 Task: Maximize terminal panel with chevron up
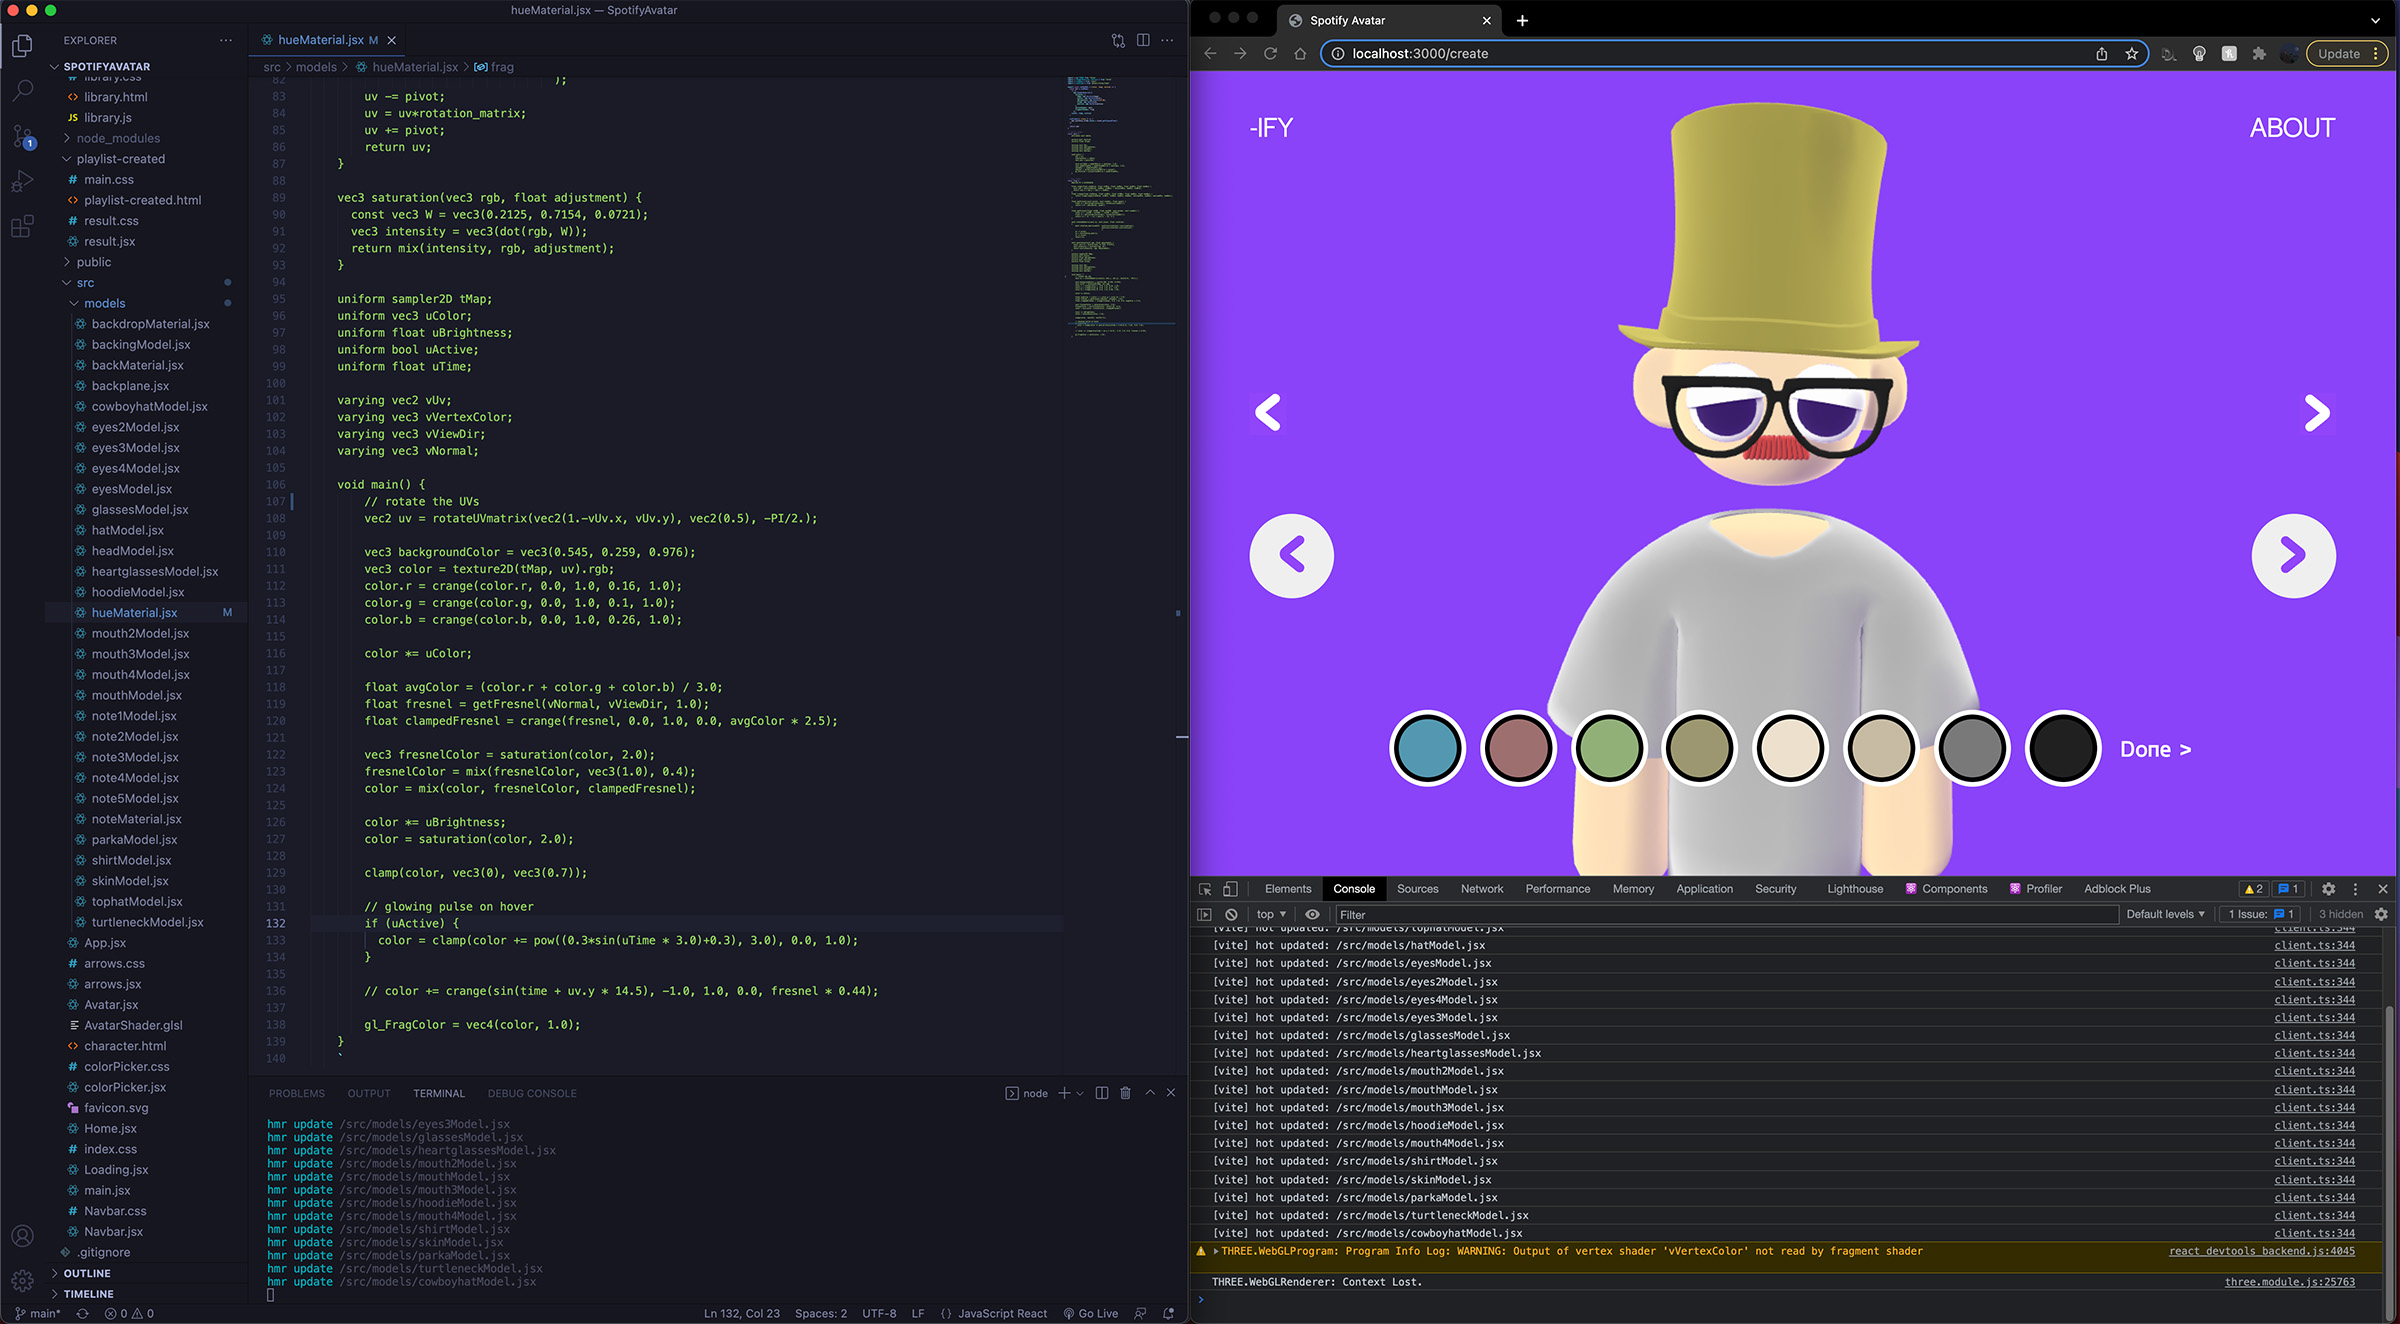1150,1093
